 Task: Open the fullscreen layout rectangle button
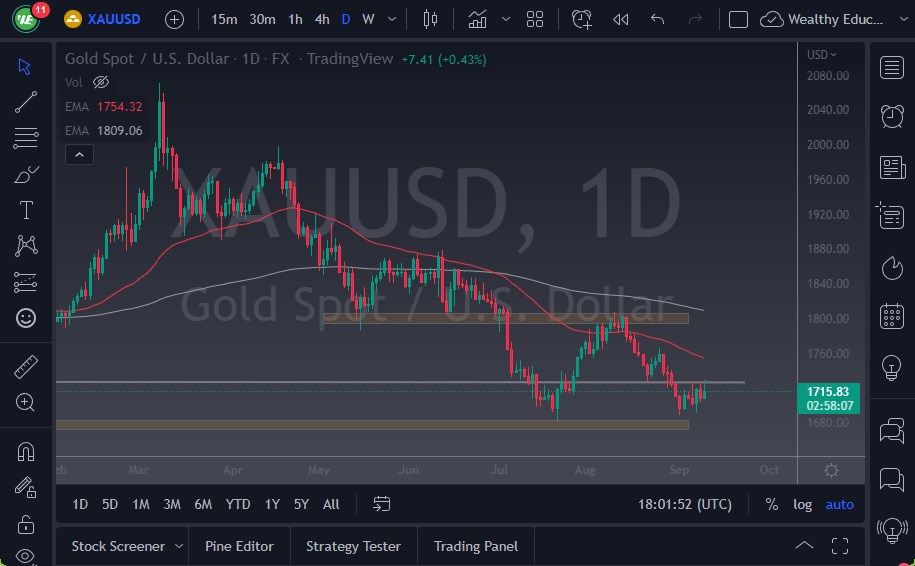[x=738, y=20]
